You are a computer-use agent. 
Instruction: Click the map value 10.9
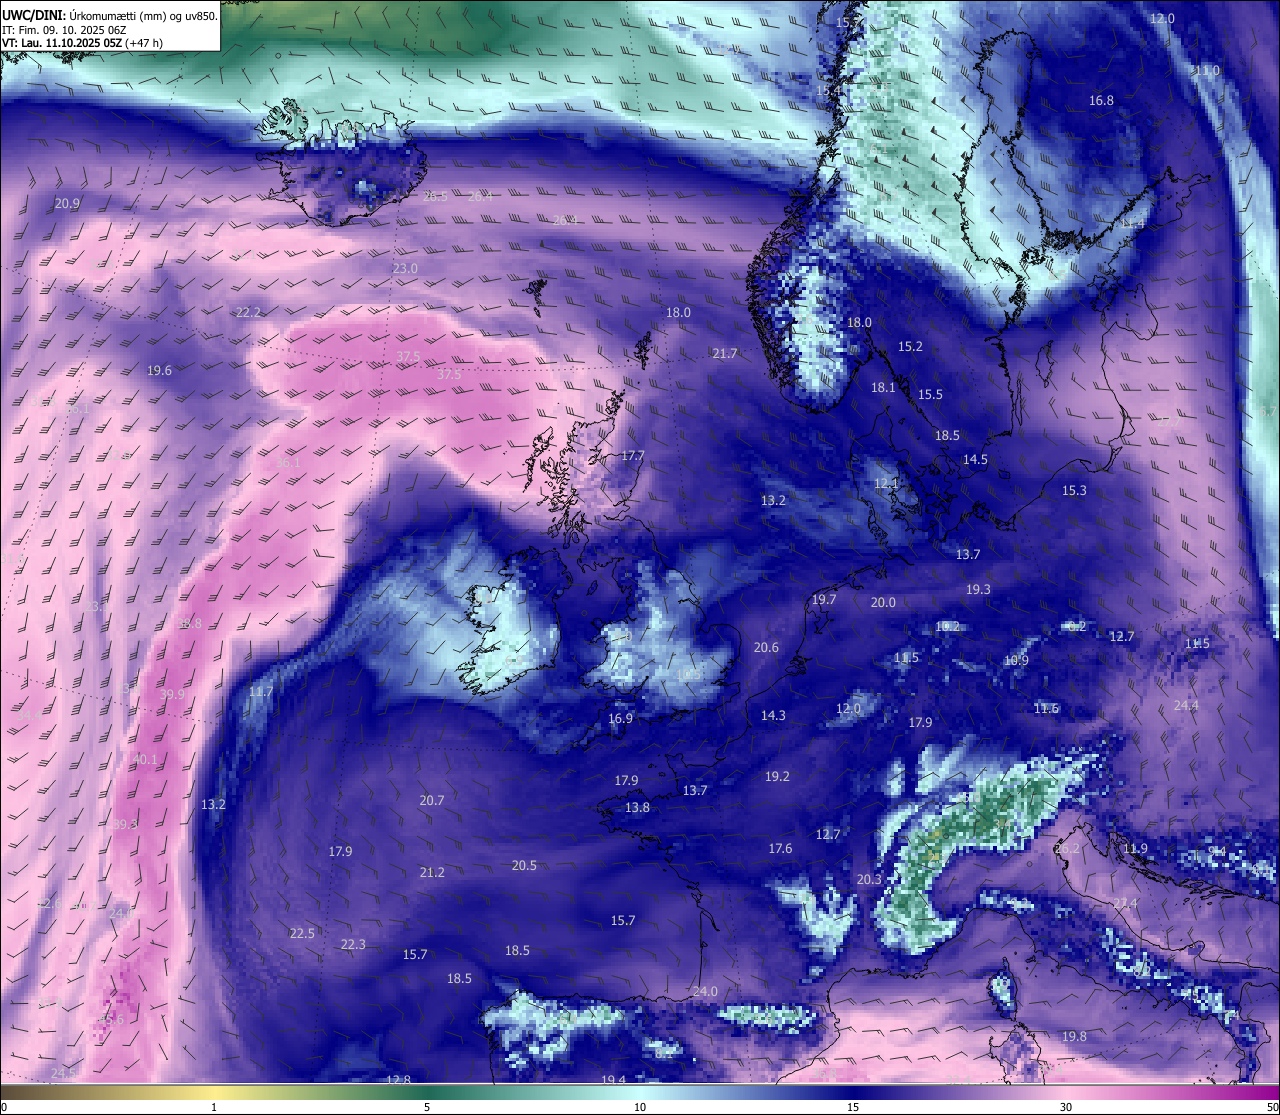pos(1016,661)
